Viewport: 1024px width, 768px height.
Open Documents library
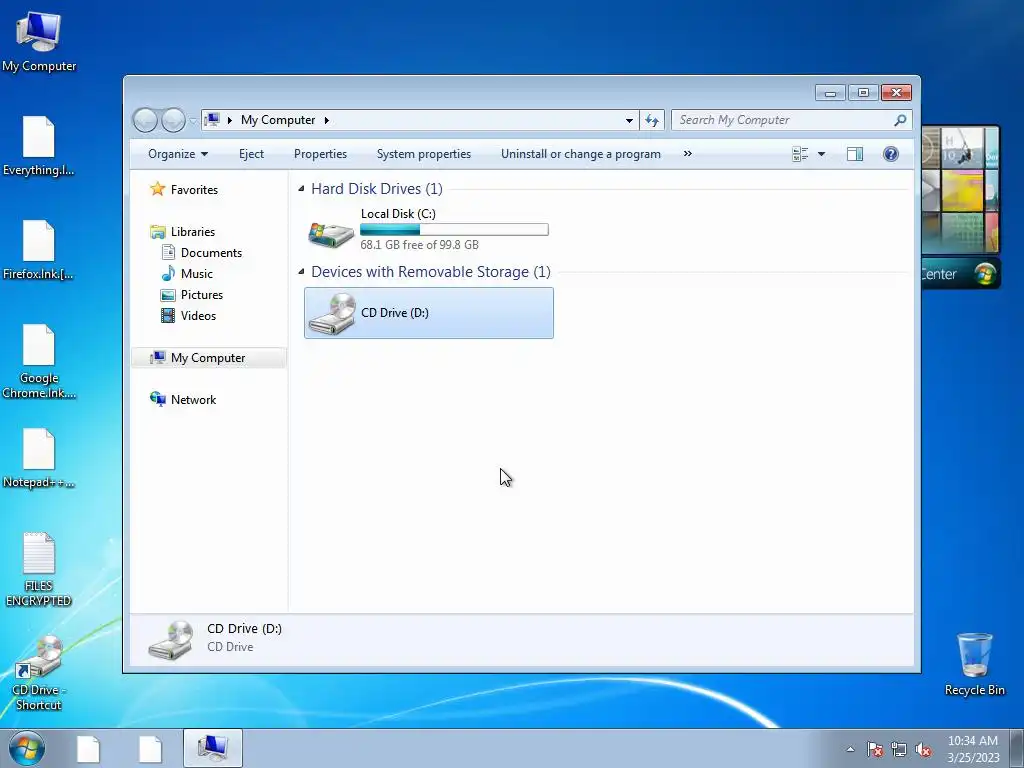[202, 253]
